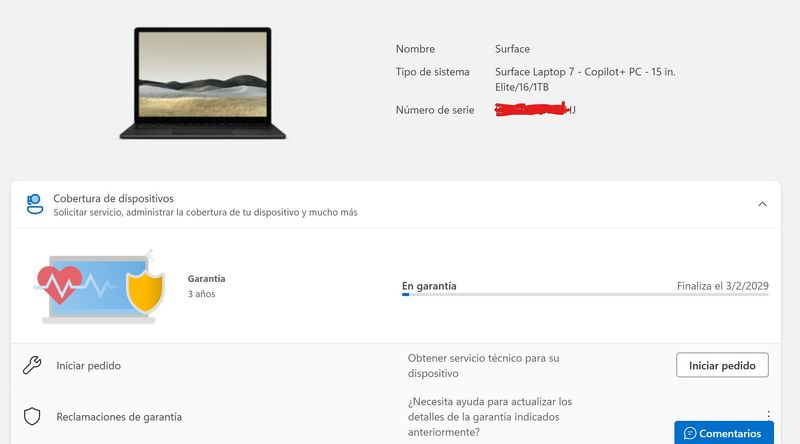Select the 'En garantía' status text
The image size is (800, 444).
pos(429,286)
